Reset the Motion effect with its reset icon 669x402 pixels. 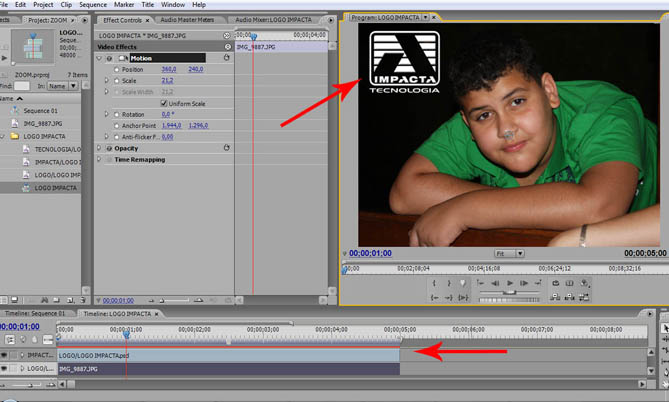click(227, 58)
